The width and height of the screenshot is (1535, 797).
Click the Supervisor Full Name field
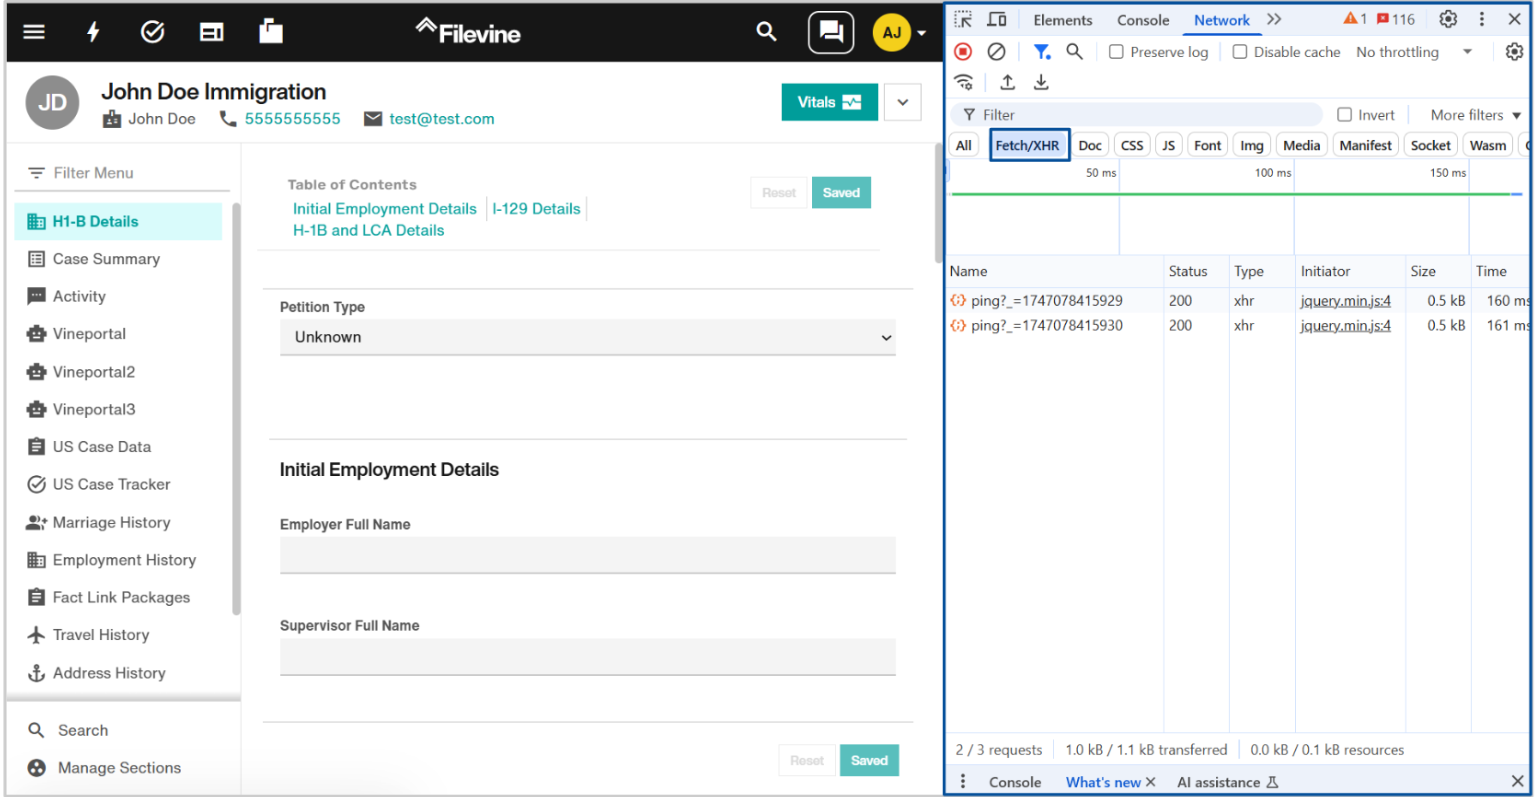coord(588,657)
